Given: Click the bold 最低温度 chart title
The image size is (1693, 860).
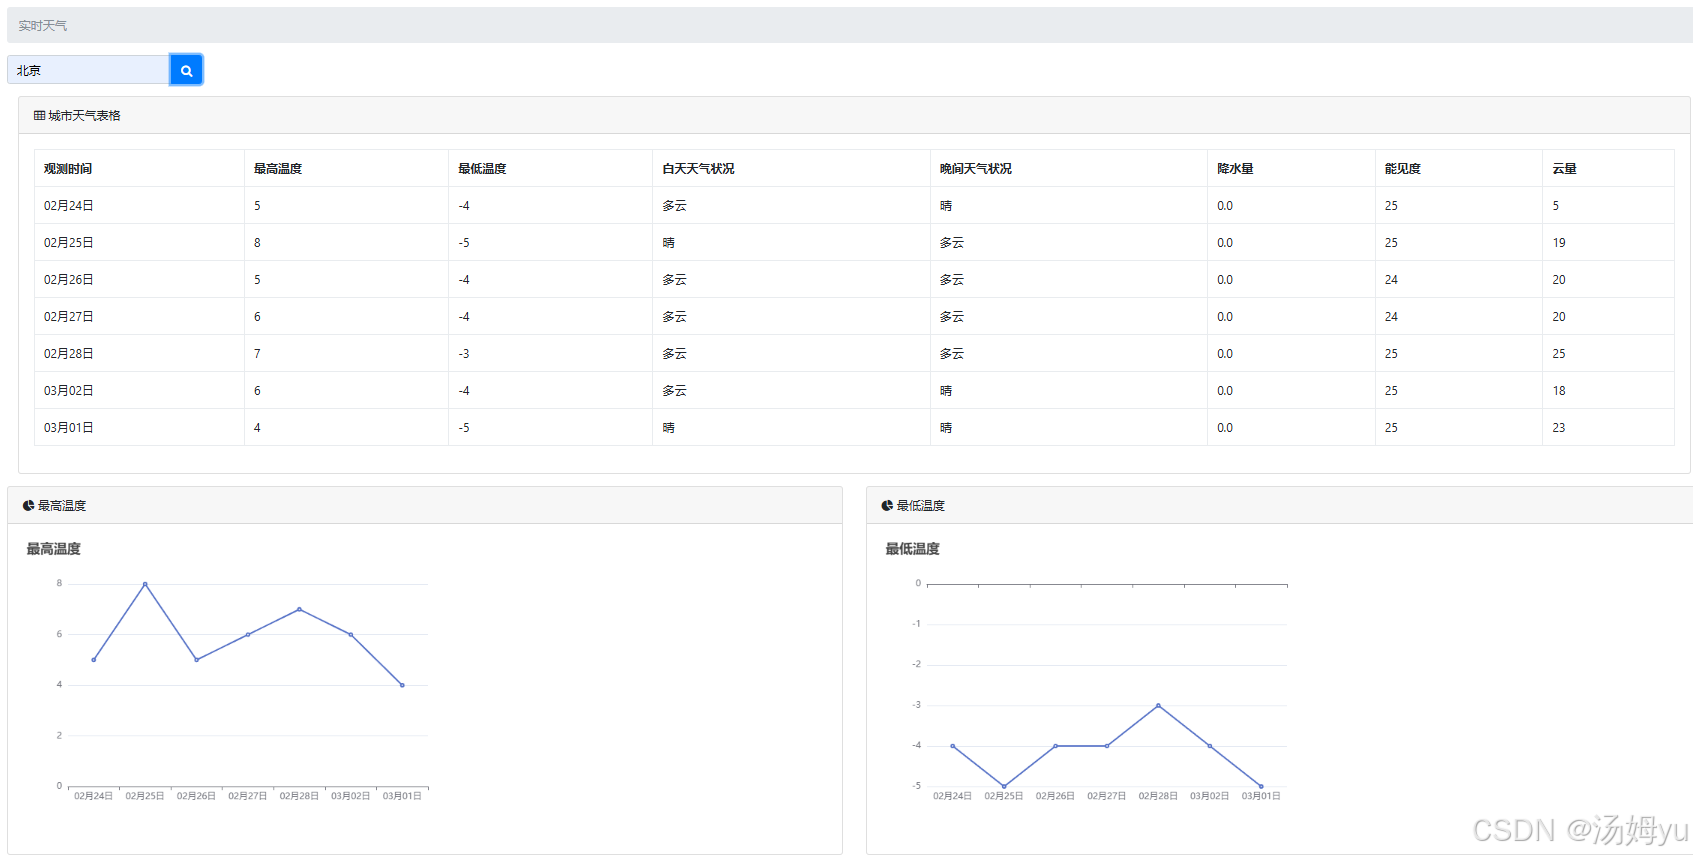Looking at the screenshot, I should (912, 549).
